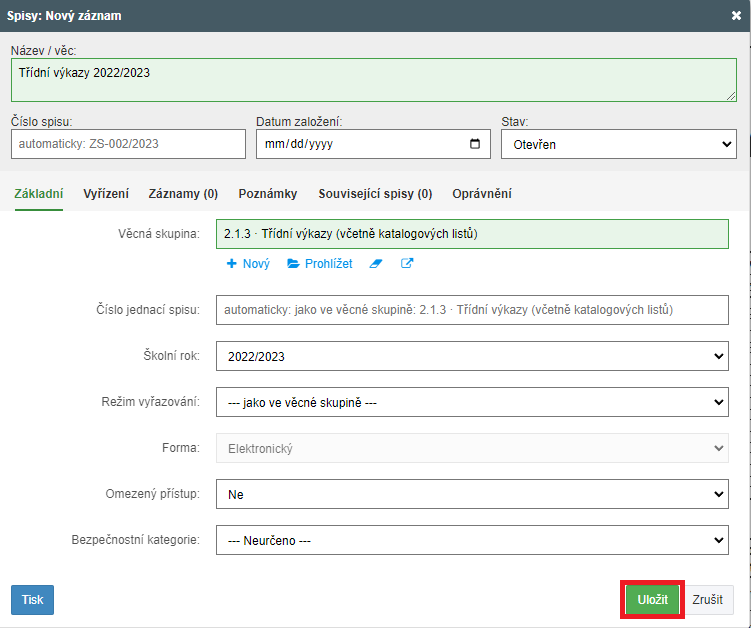Switch to the Vyřízení tab
The height and width of the screenshot is (628, 751).
(x=106, y=194)
